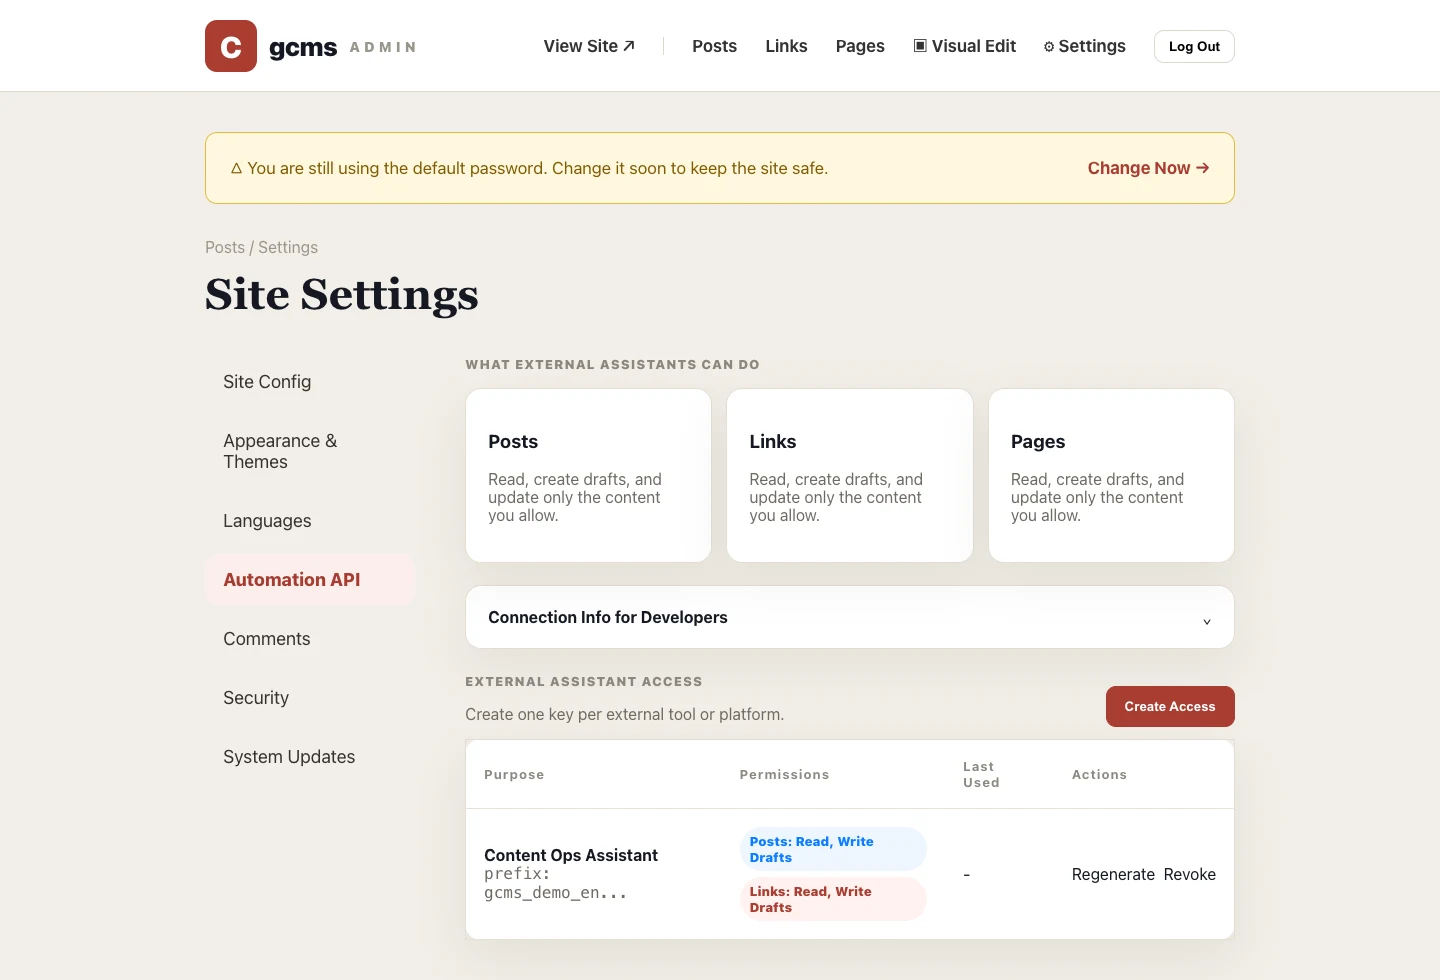Expand Connection Info for Developers
Viewport: 1440px width, 980px height.
point(850,617)
